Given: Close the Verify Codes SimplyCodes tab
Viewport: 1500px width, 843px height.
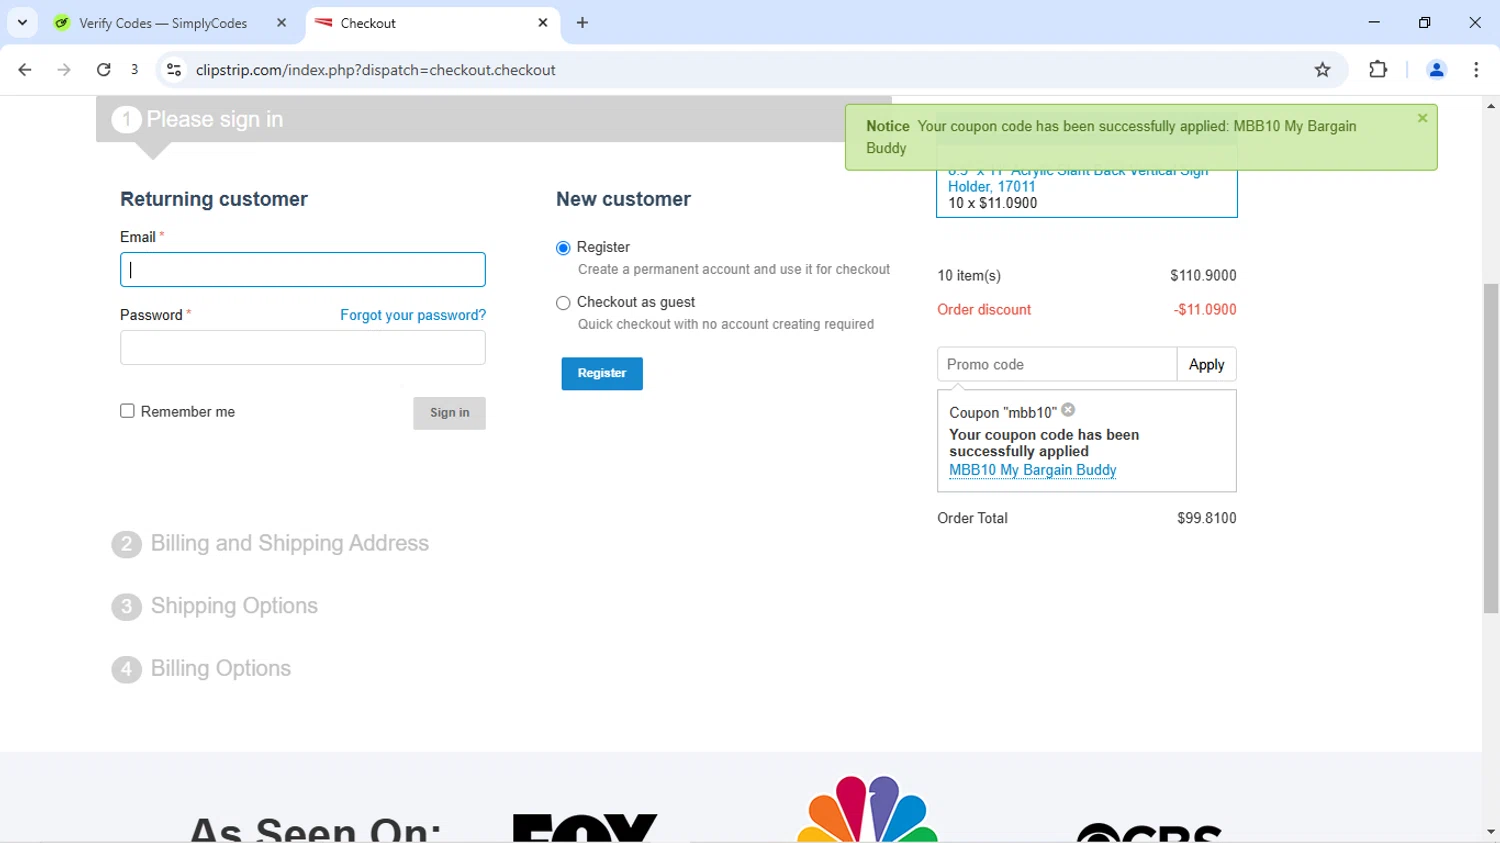Looking at the screenshot, I should coord(281,23).
